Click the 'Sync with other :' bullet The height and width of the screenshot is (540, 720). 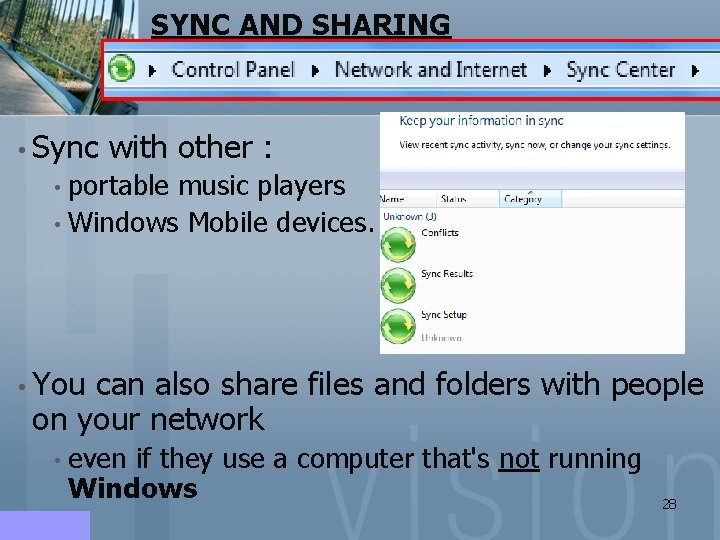pyautogui.click(x=152, y=147)
